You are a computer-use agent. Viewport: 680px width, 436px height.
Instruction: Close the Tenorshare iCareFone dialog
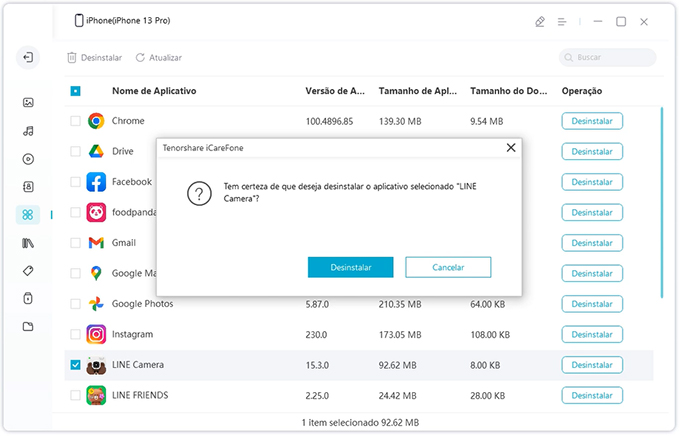pyautogui.click(x=511, y=148)
